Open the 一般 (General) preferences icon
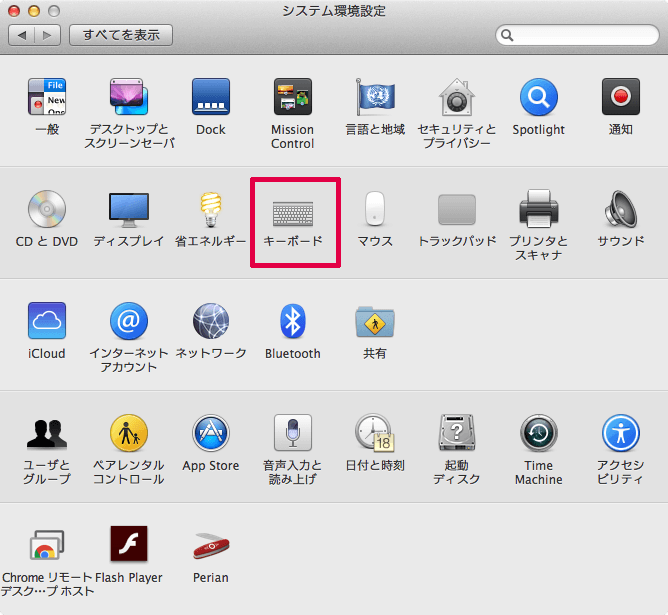Viewport: 668px width, 615px height. click(47, 97)
